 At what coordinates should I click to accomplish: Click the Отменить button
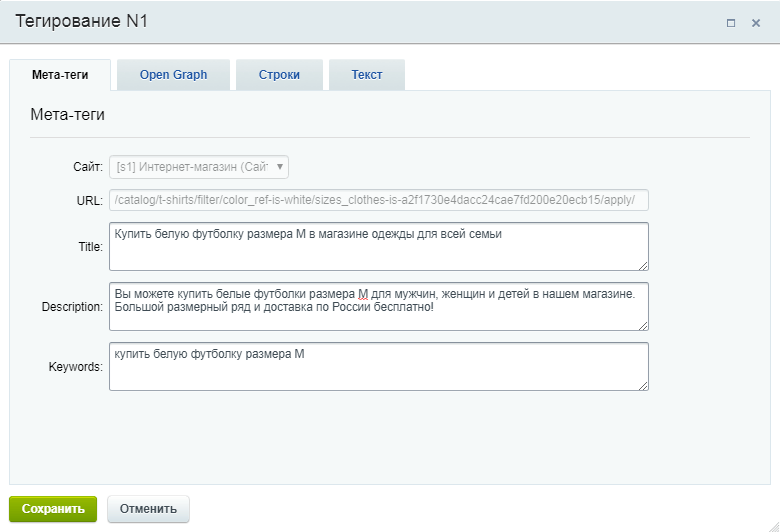click(x=148, y=509)
